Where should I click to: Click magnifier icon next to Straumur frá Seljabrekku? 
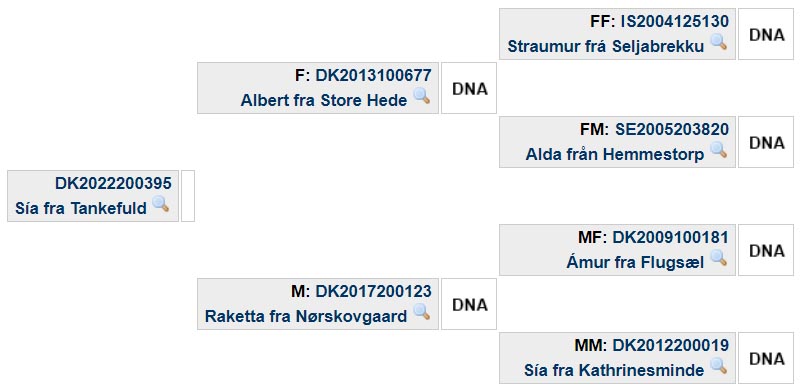pos(718,41)
